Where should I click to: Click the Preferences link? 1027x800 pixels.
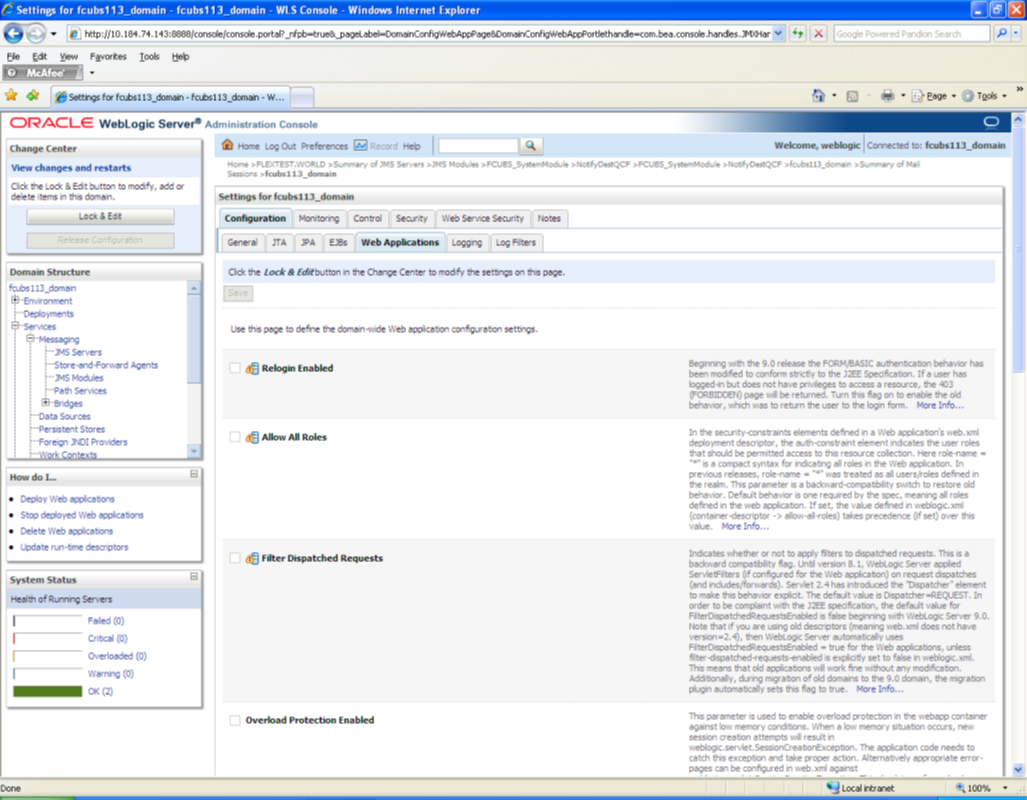324,146
